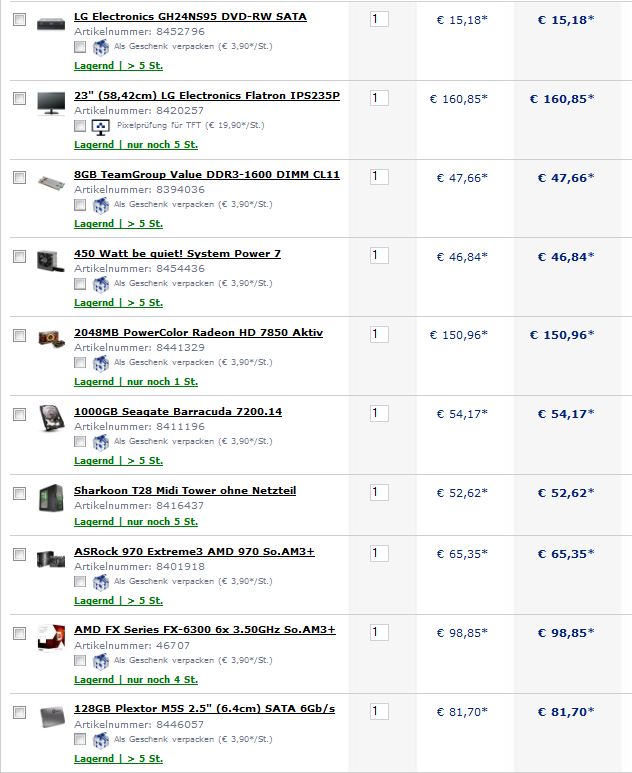Screen dimensions: 632x773
Task: Click gift wrap icon for ASRock 970 Extreme3
Action: click(x=101, y=582)
